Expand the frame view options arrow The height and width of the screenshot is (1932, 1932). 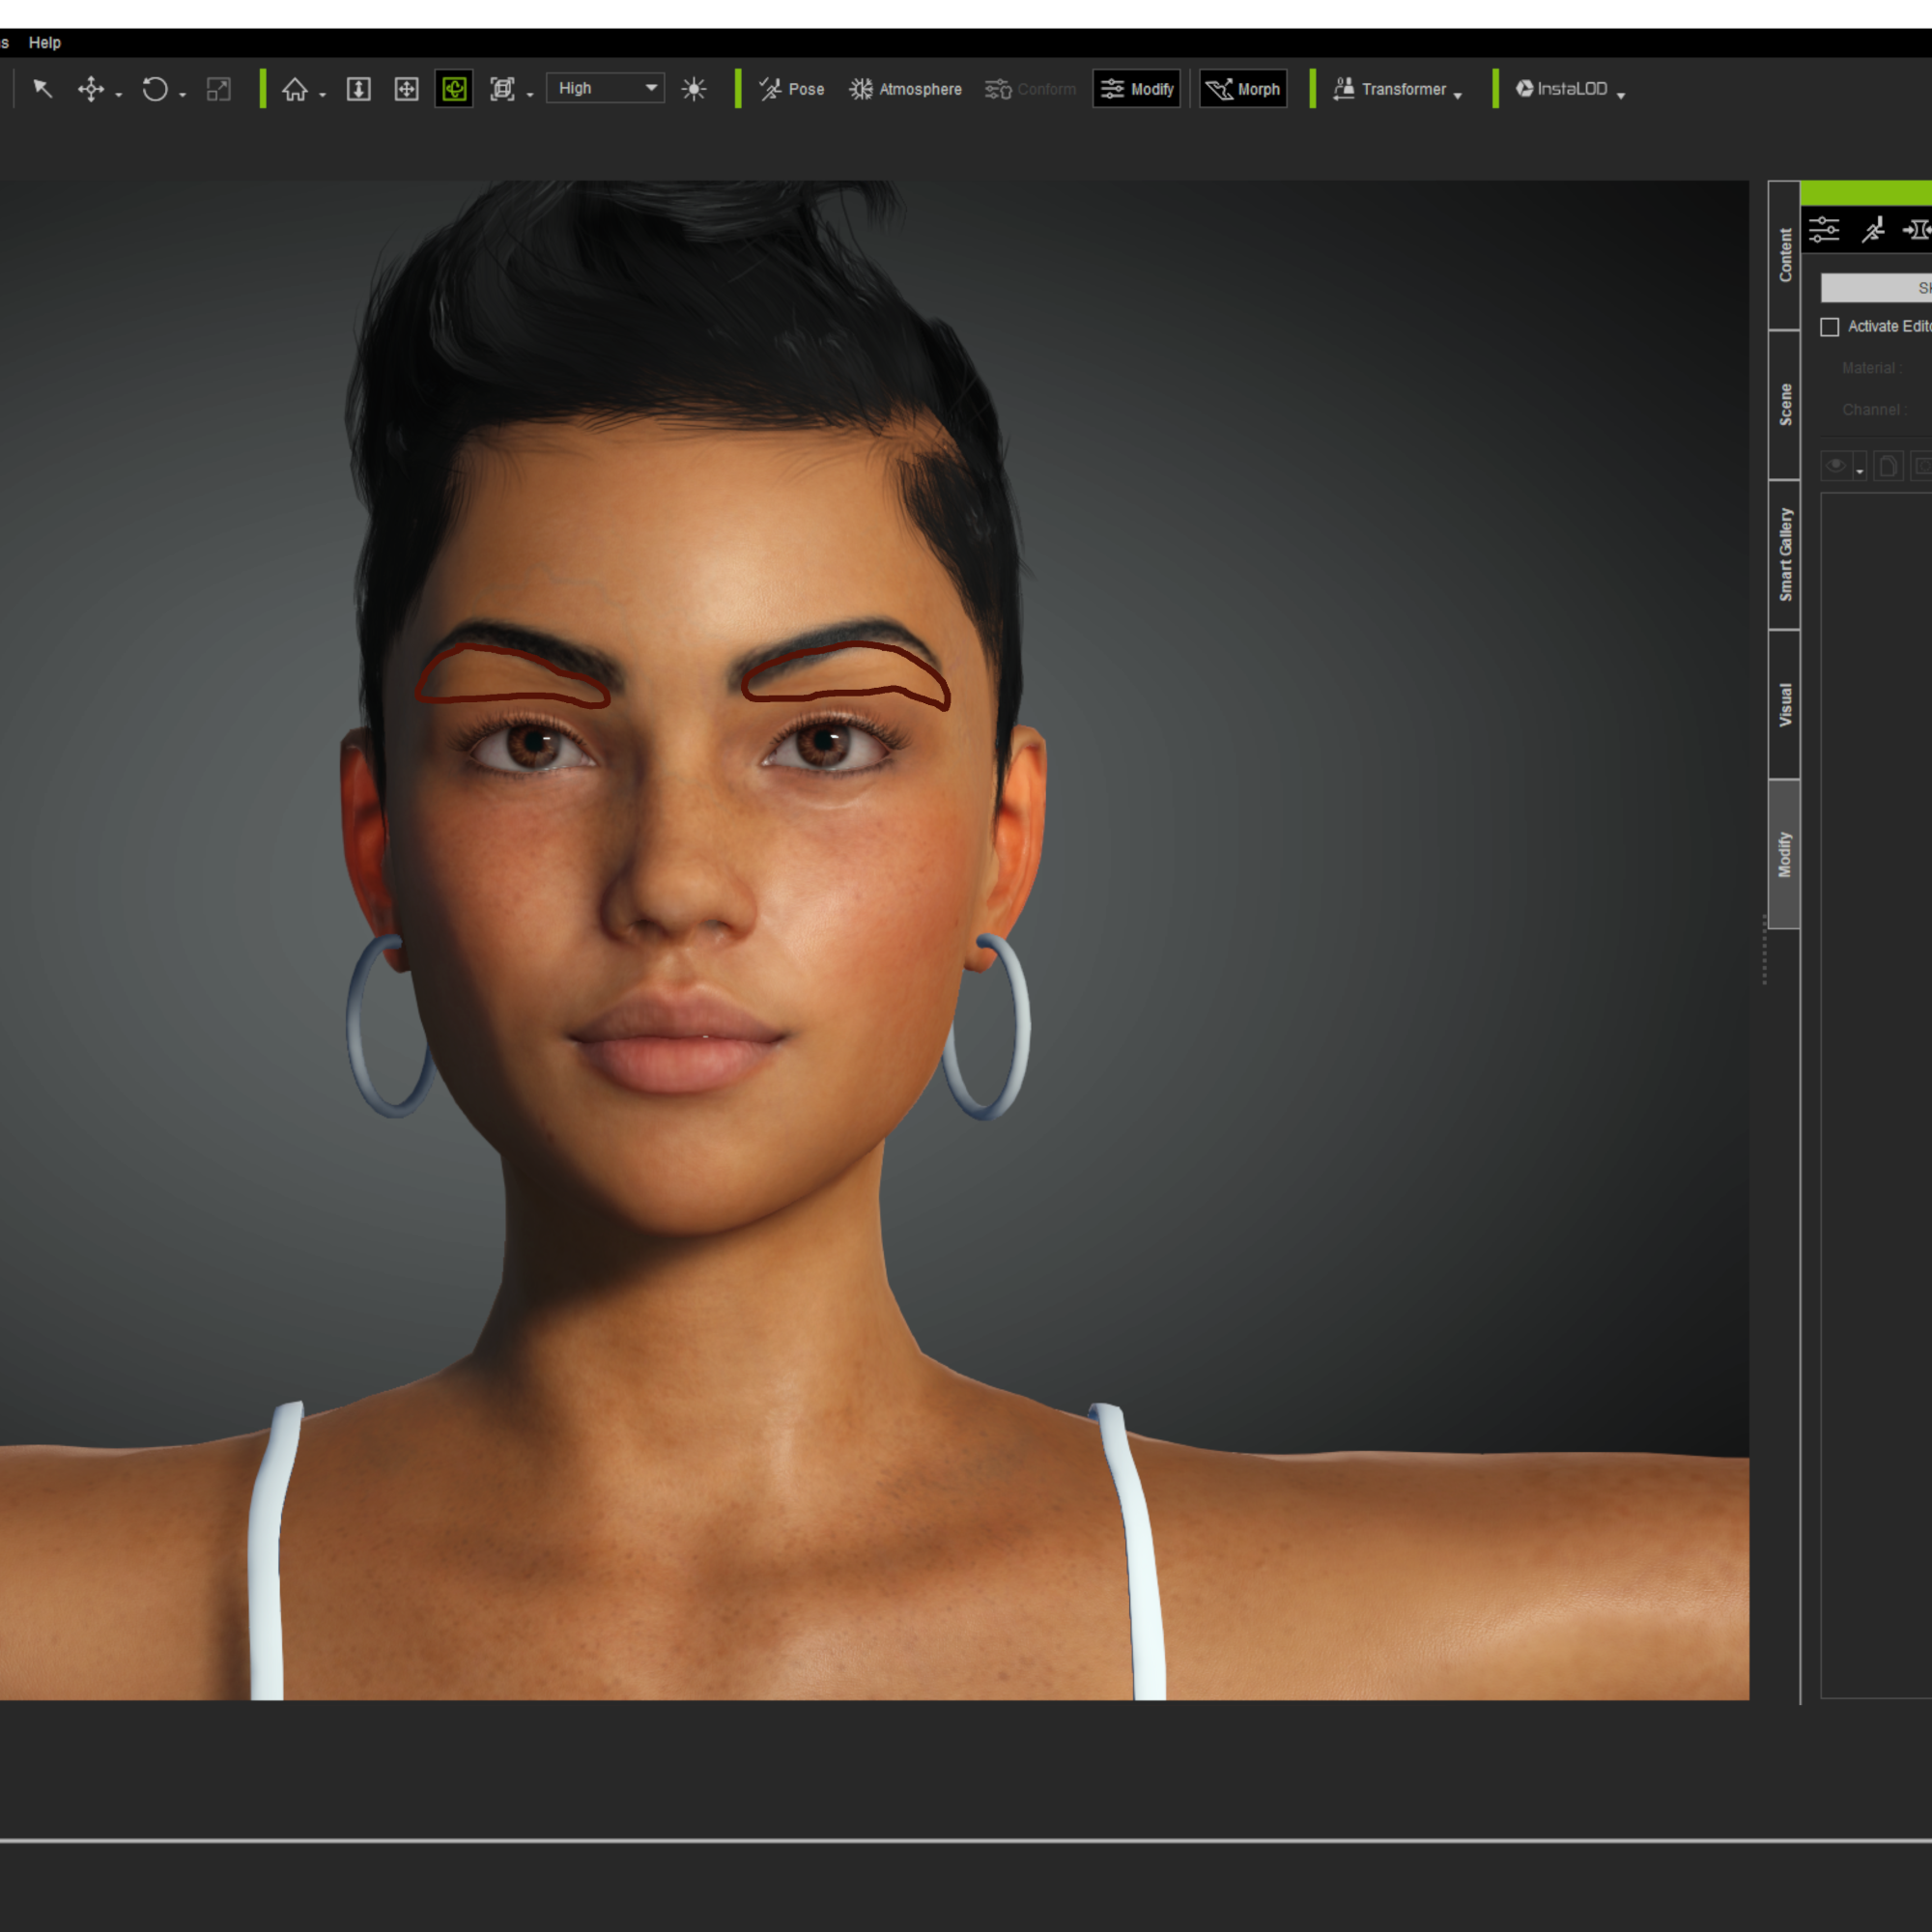530,95
